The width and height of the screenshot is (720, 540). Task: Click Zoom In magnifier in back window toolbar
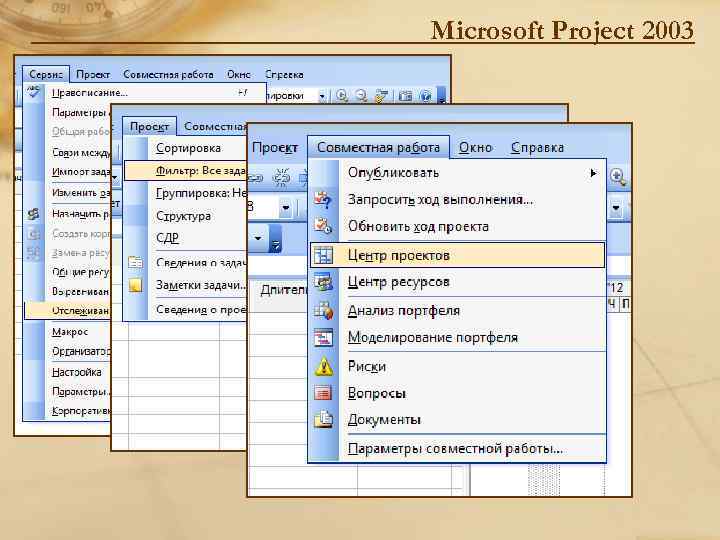point(342,96)
